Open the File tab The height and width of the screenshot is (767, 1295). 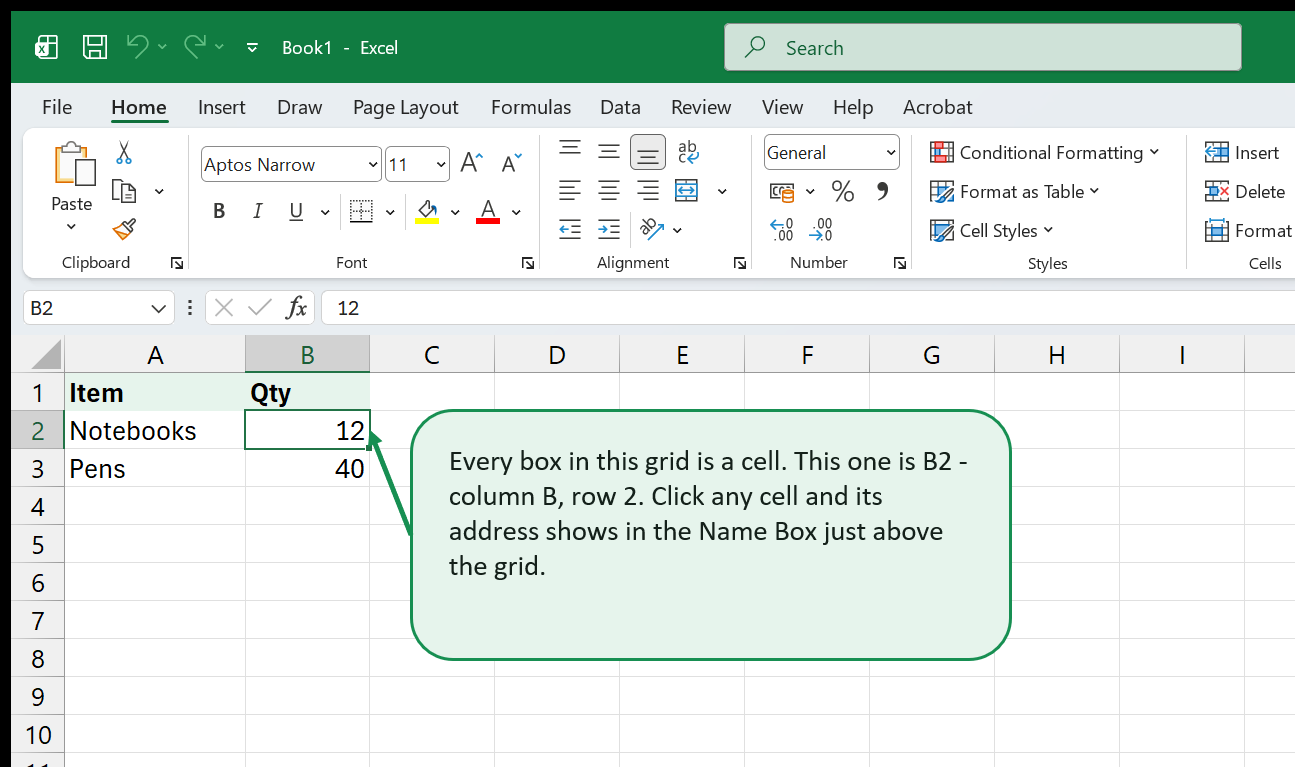[57, 107]
